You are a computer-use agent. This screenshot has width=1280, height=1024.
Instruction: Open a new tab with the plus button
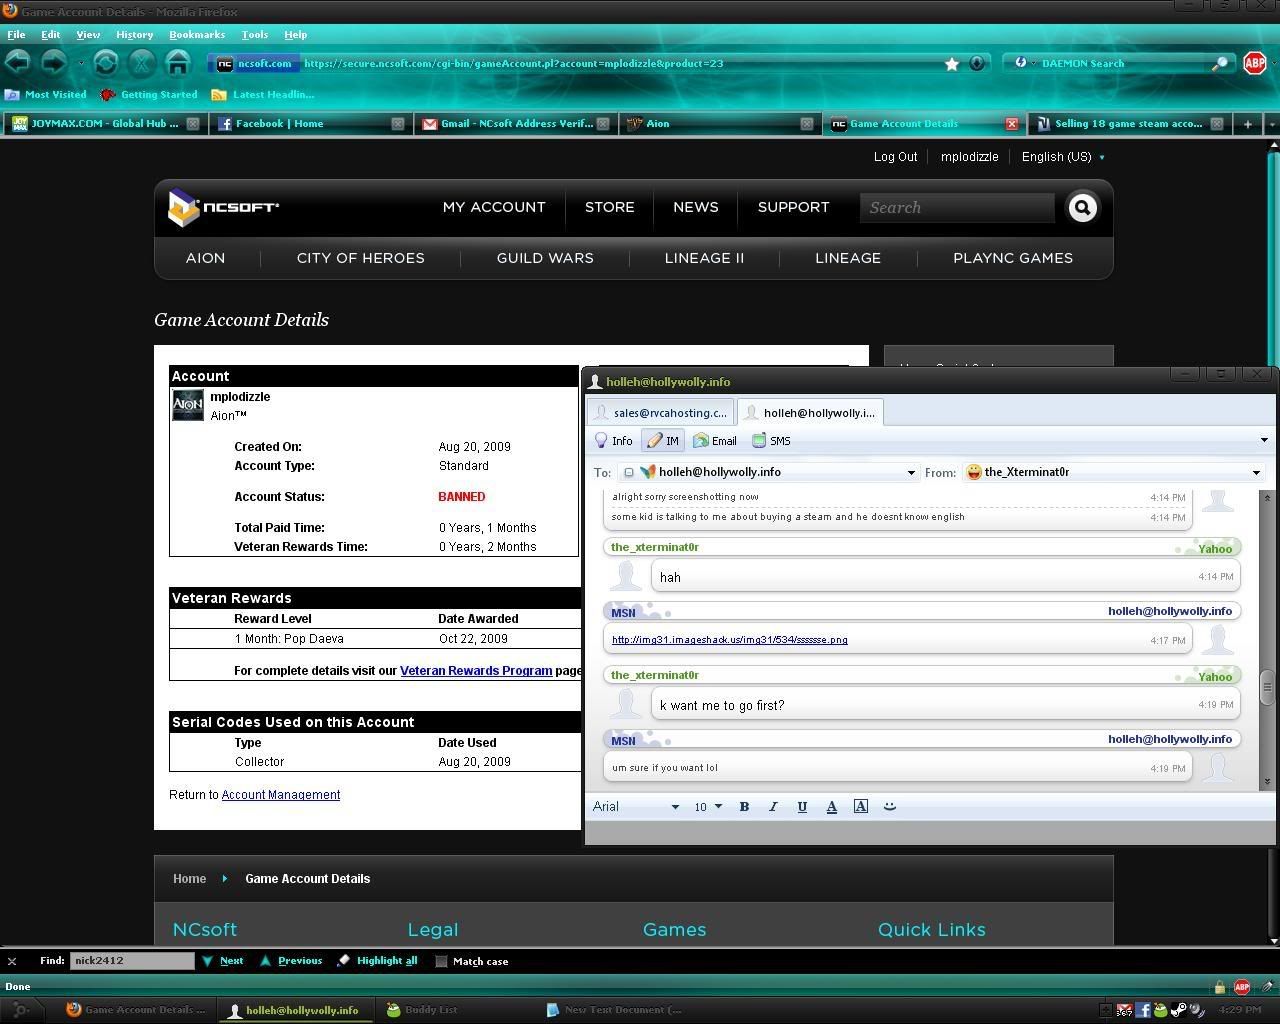(x=1248, y=124)
